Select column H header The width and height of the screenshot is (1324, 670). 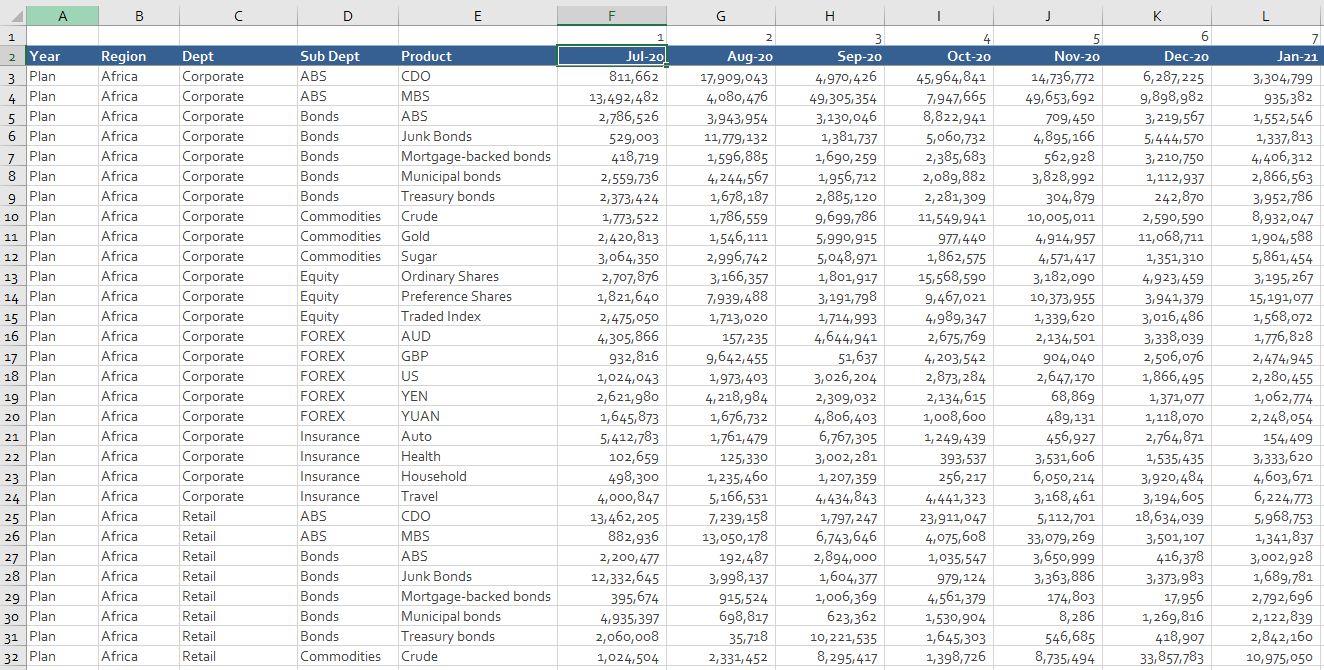tap(830, 16)
